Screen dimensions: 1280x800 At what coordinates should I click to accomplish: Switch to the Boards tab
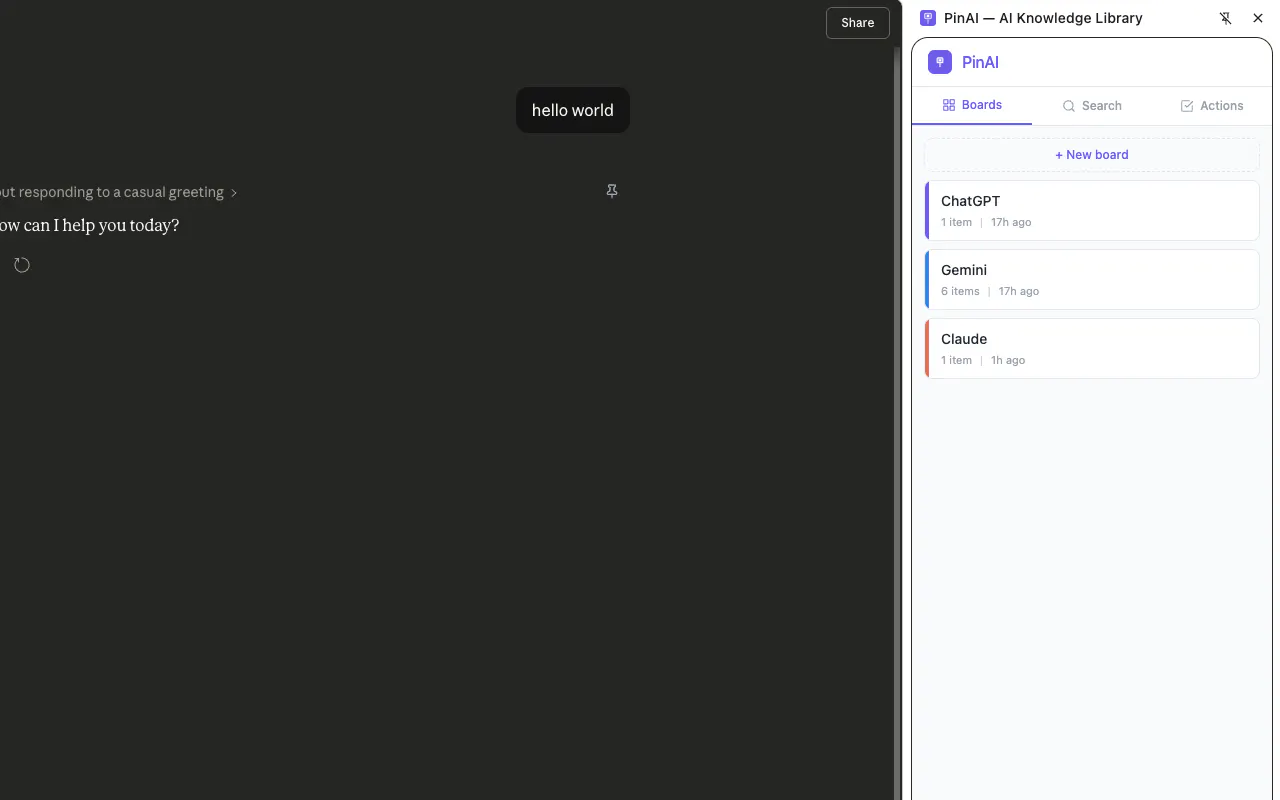tap(972, 105)
